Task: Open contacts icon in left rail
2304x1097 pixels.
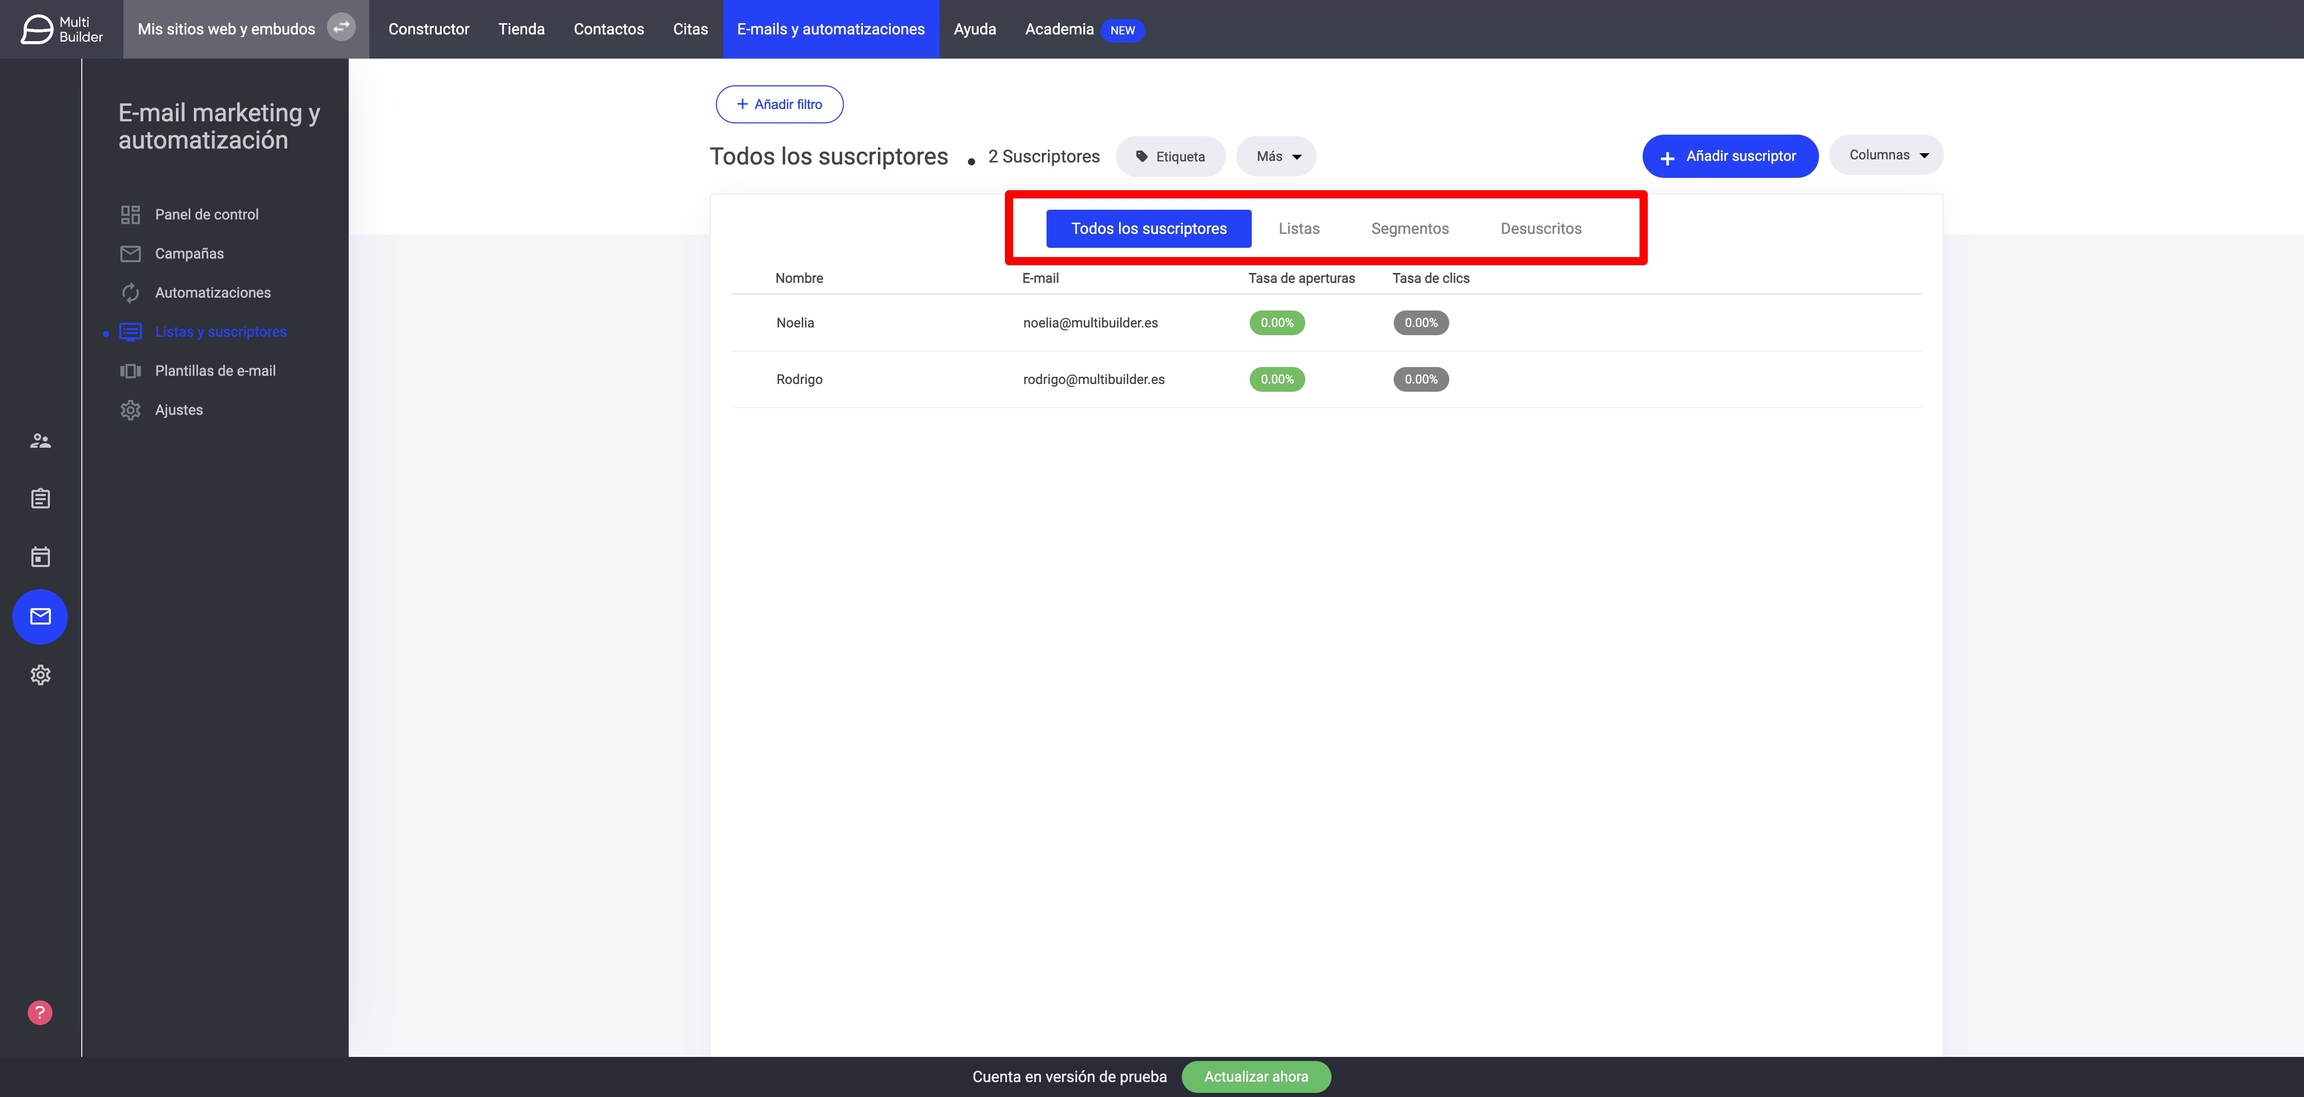Action: tap(40, 441)
